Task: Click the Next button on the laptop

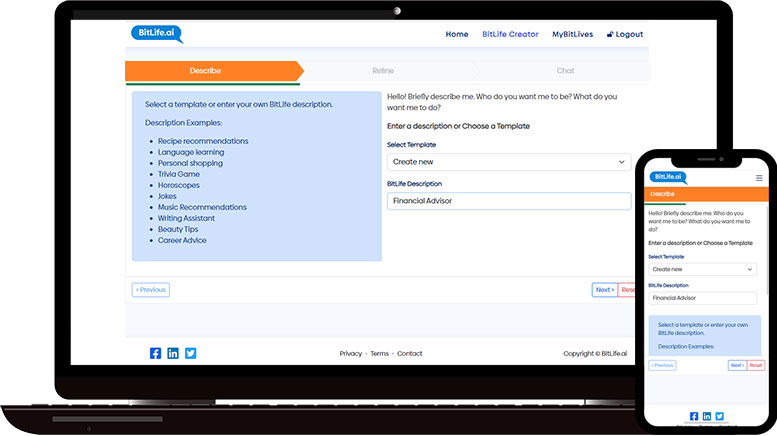Action: (605, 290)
